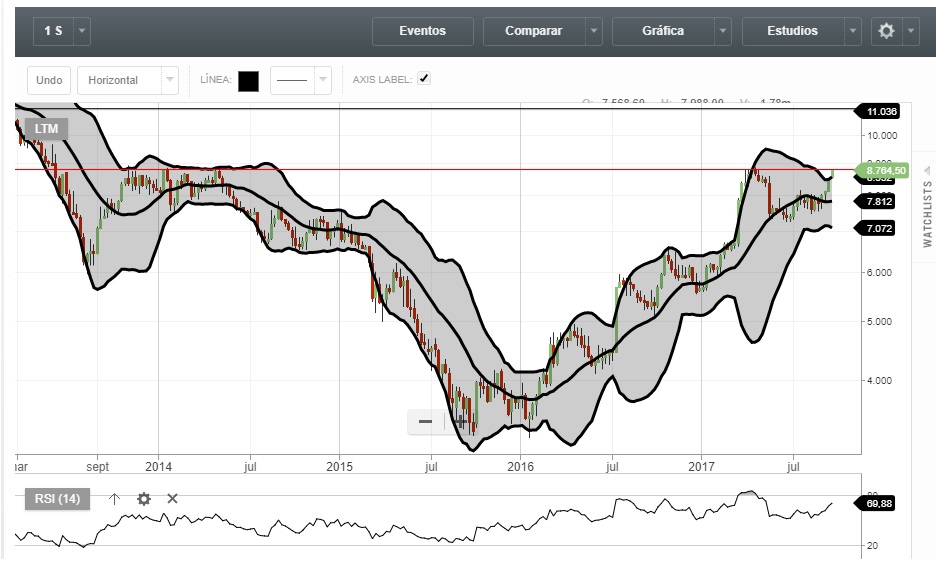Open the Gráfica menu
Screen dimensions: 936x568
click(663, 31)
